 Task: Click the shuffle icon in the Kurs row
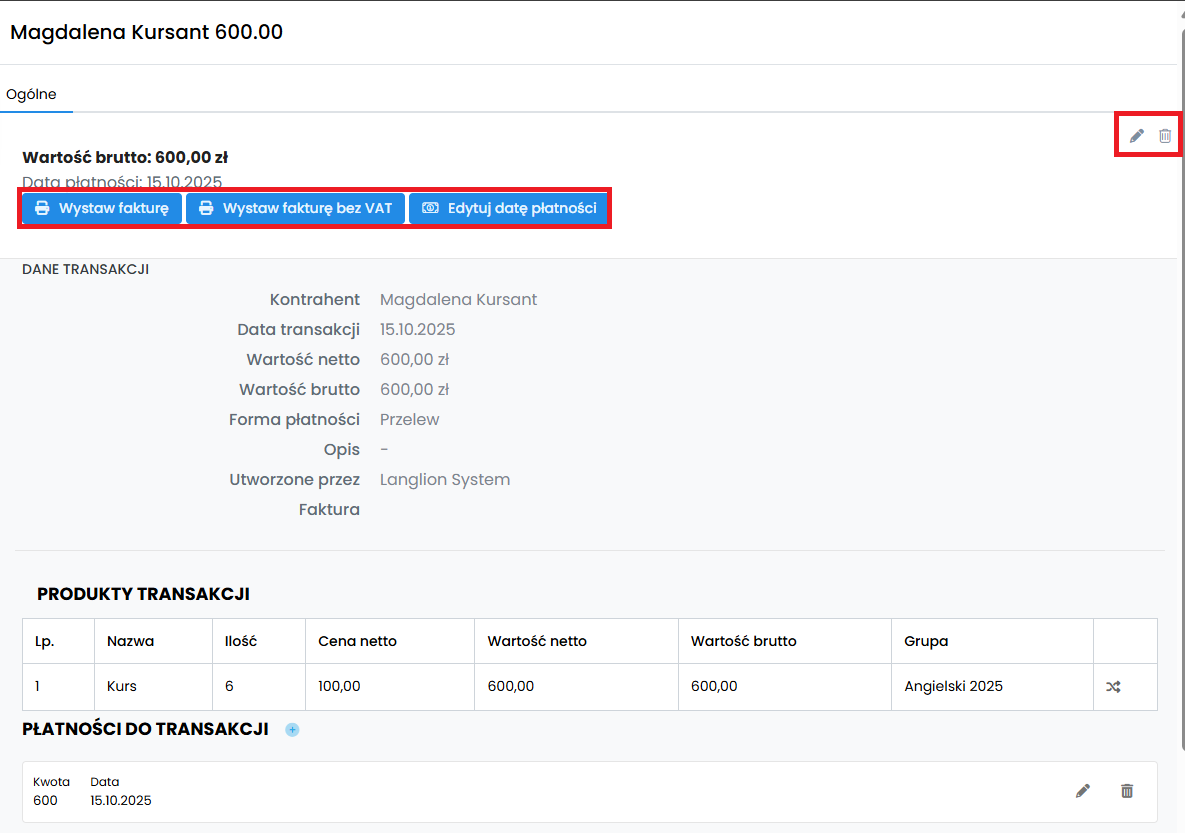1113,687
